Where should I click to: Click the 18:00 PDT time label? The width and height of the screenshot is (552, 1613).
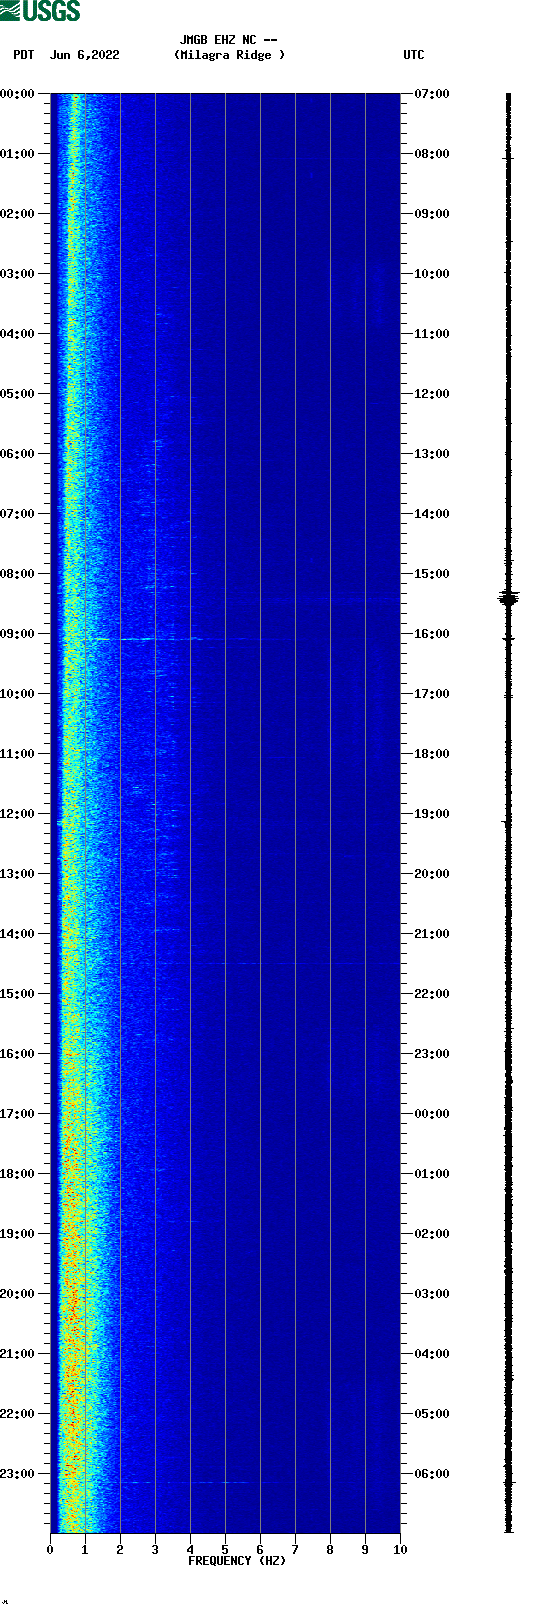pos(18,1174)
